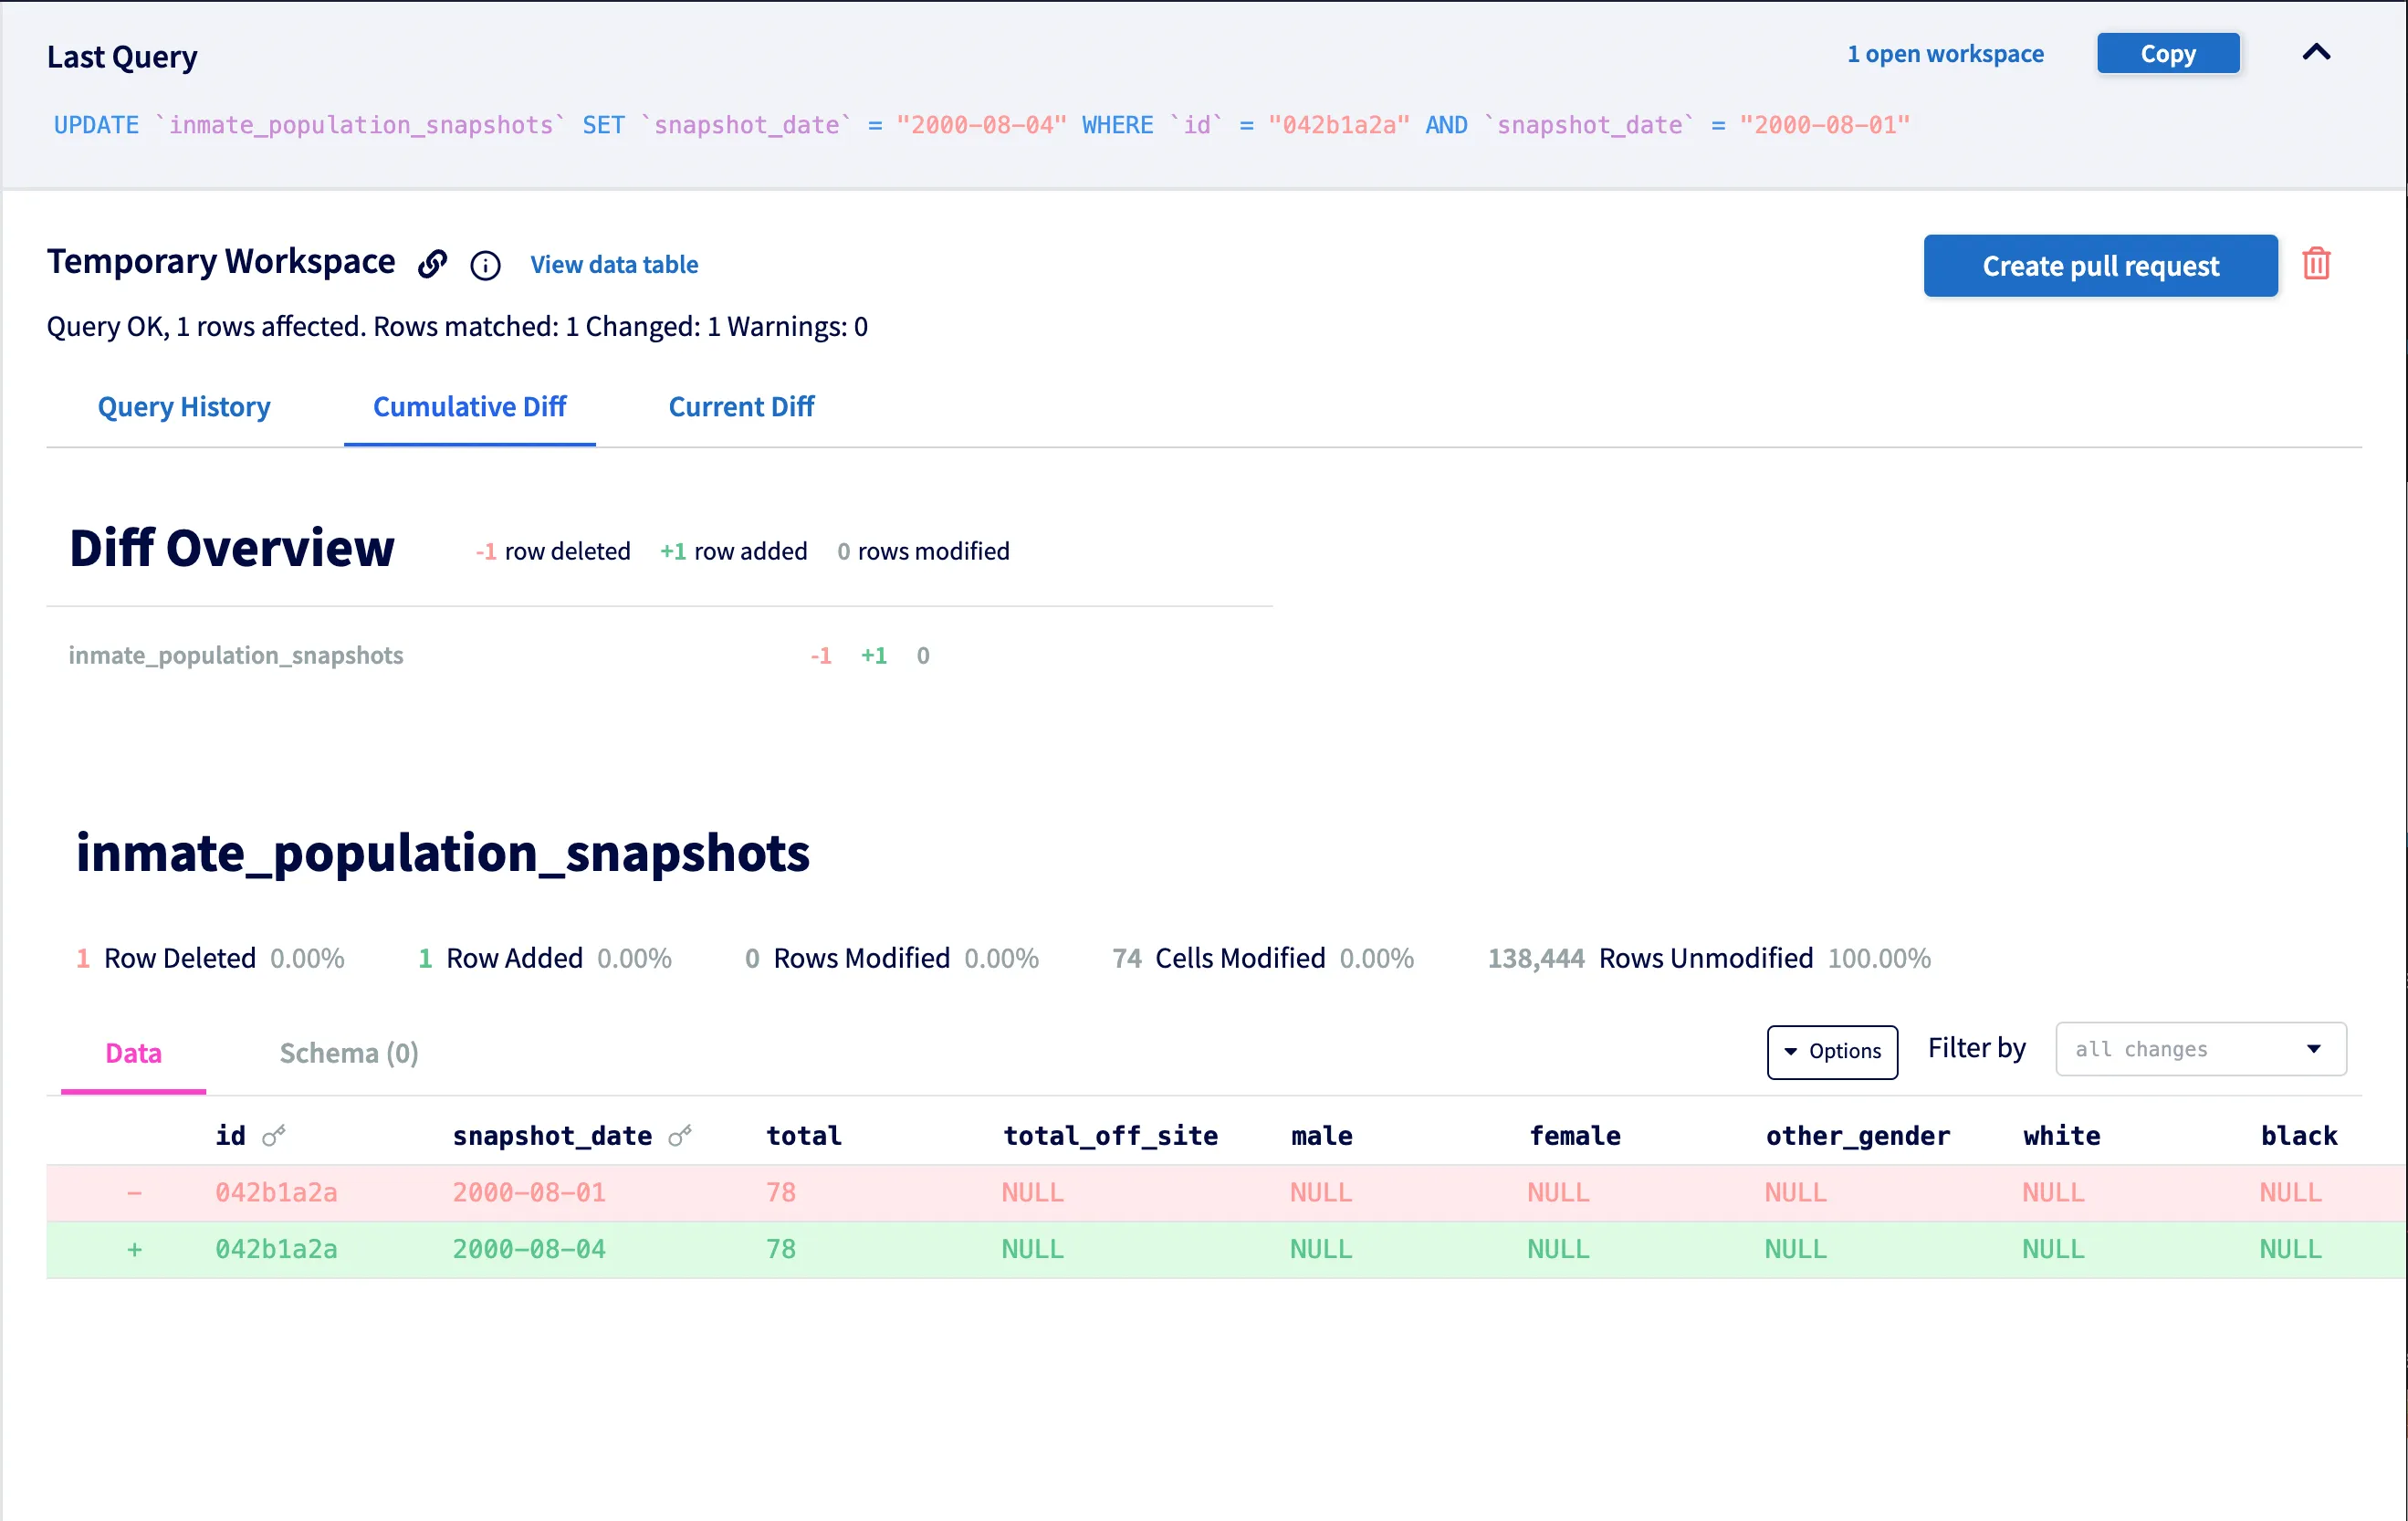The width and height of the screenshot is (2408, 1521).
Task: Click minus marker on deleted row
Action: pos(134,1192)
